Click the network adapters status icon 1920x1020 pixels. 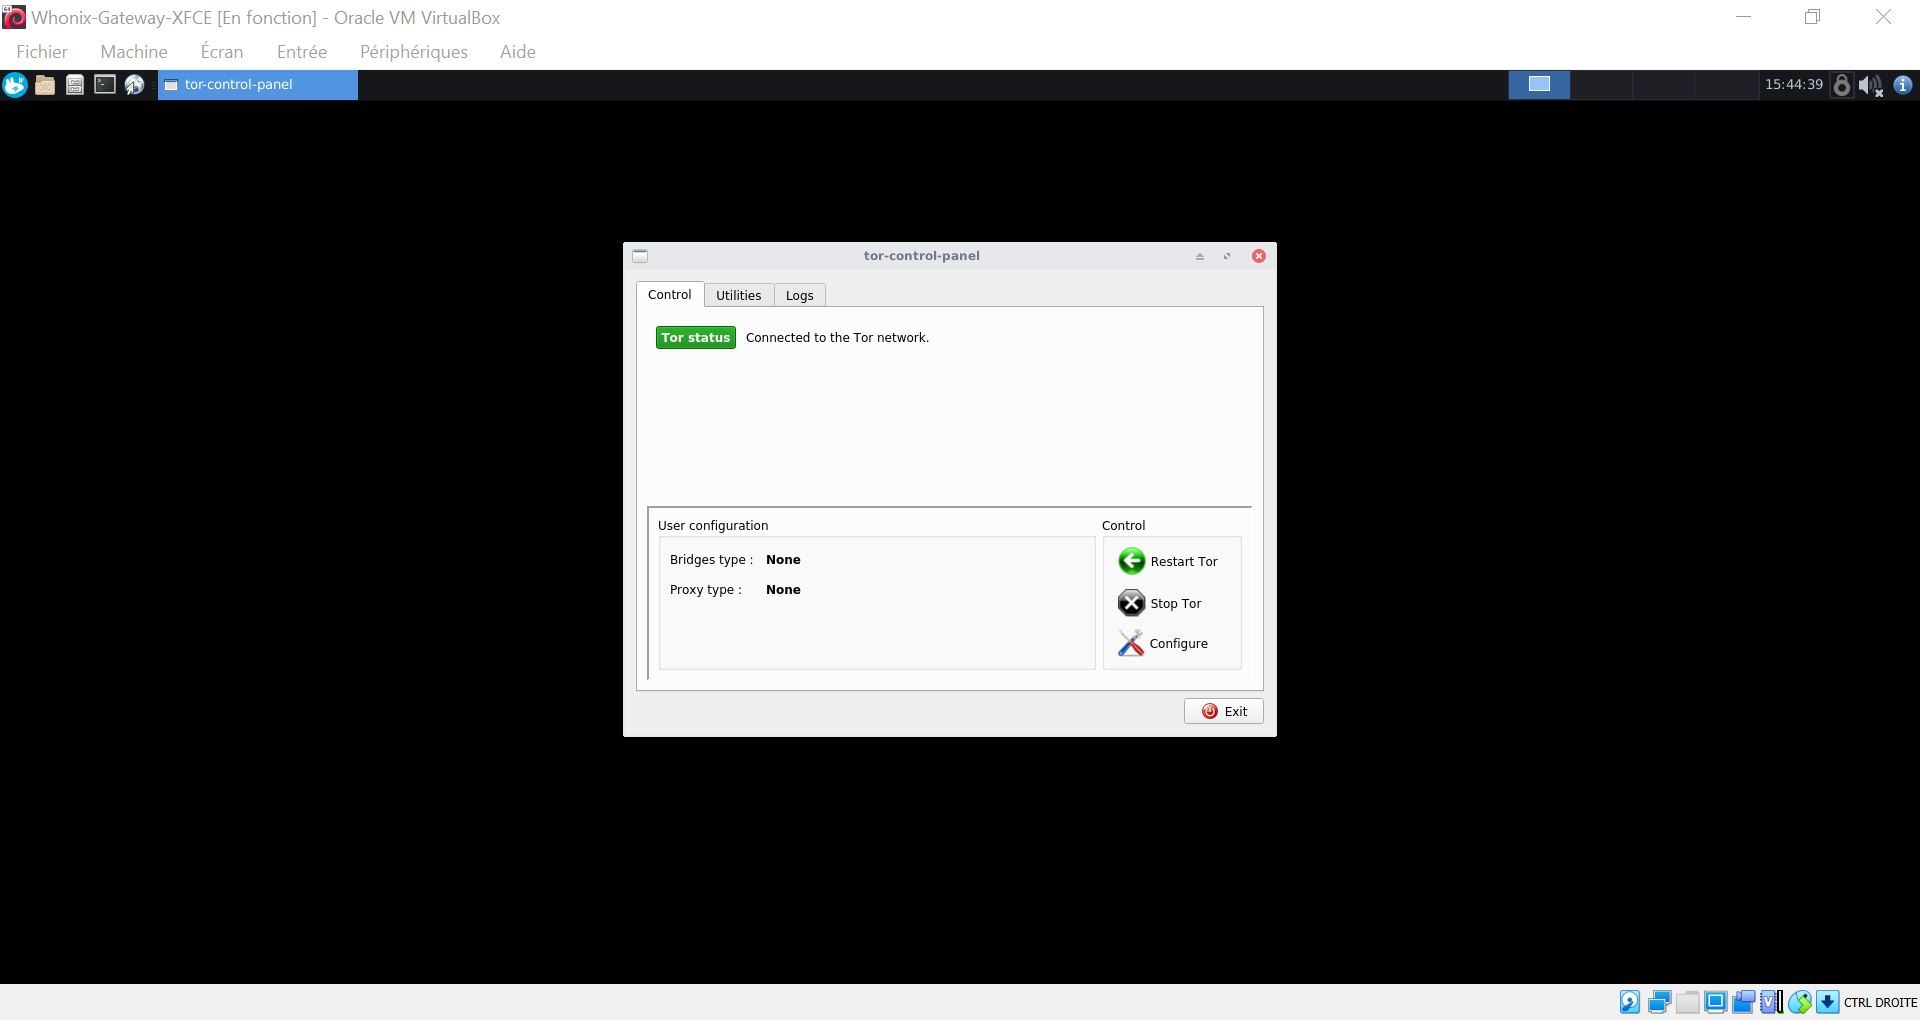1659,1002
